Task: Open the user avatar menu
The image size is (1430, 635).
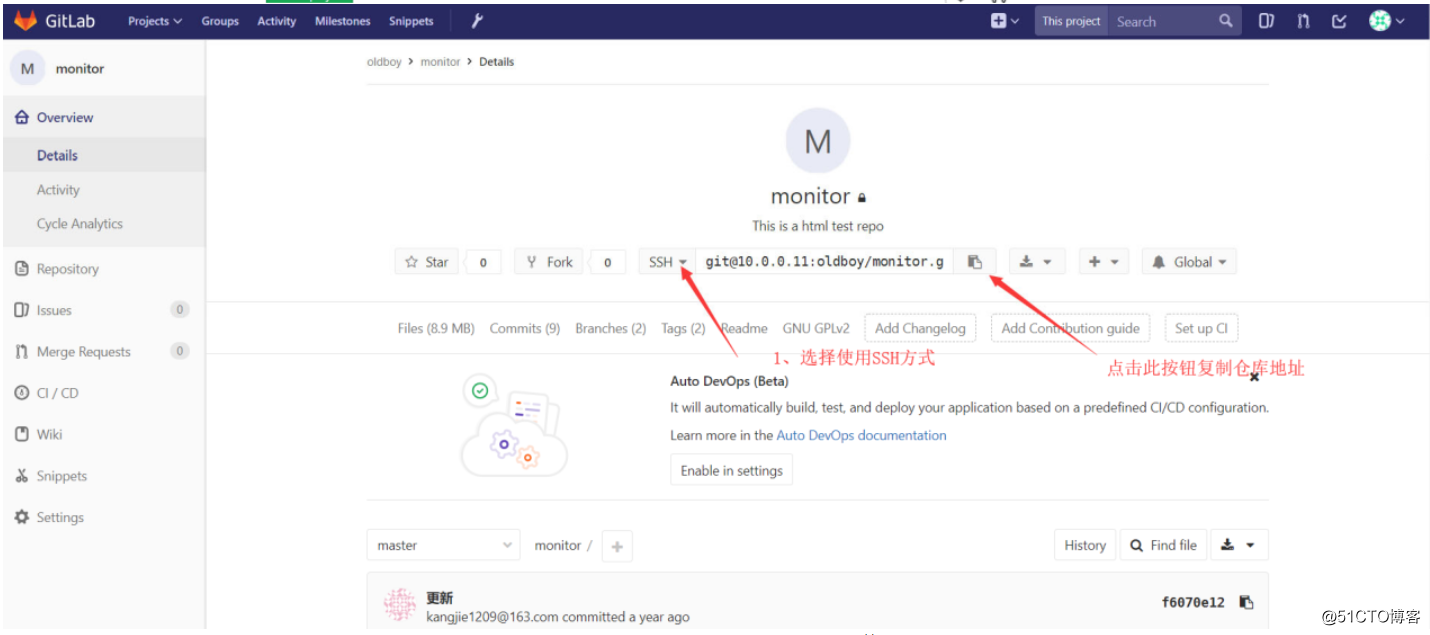Action: (x=1386, y=20)
